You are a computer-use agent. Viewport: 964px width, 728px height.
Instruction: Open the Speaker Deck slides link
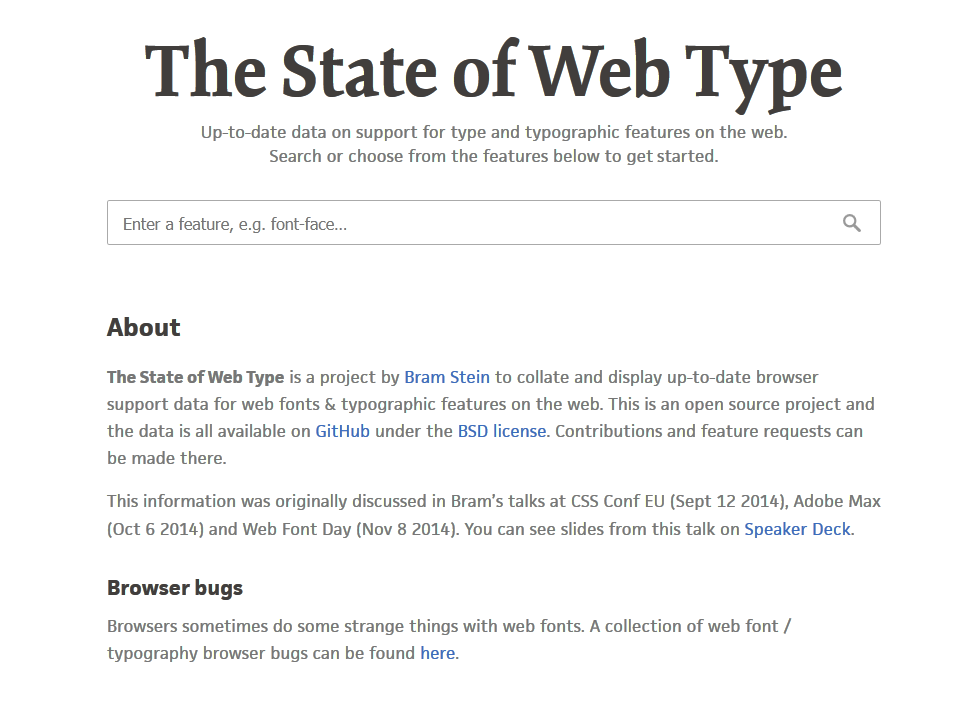click(797, 529)
